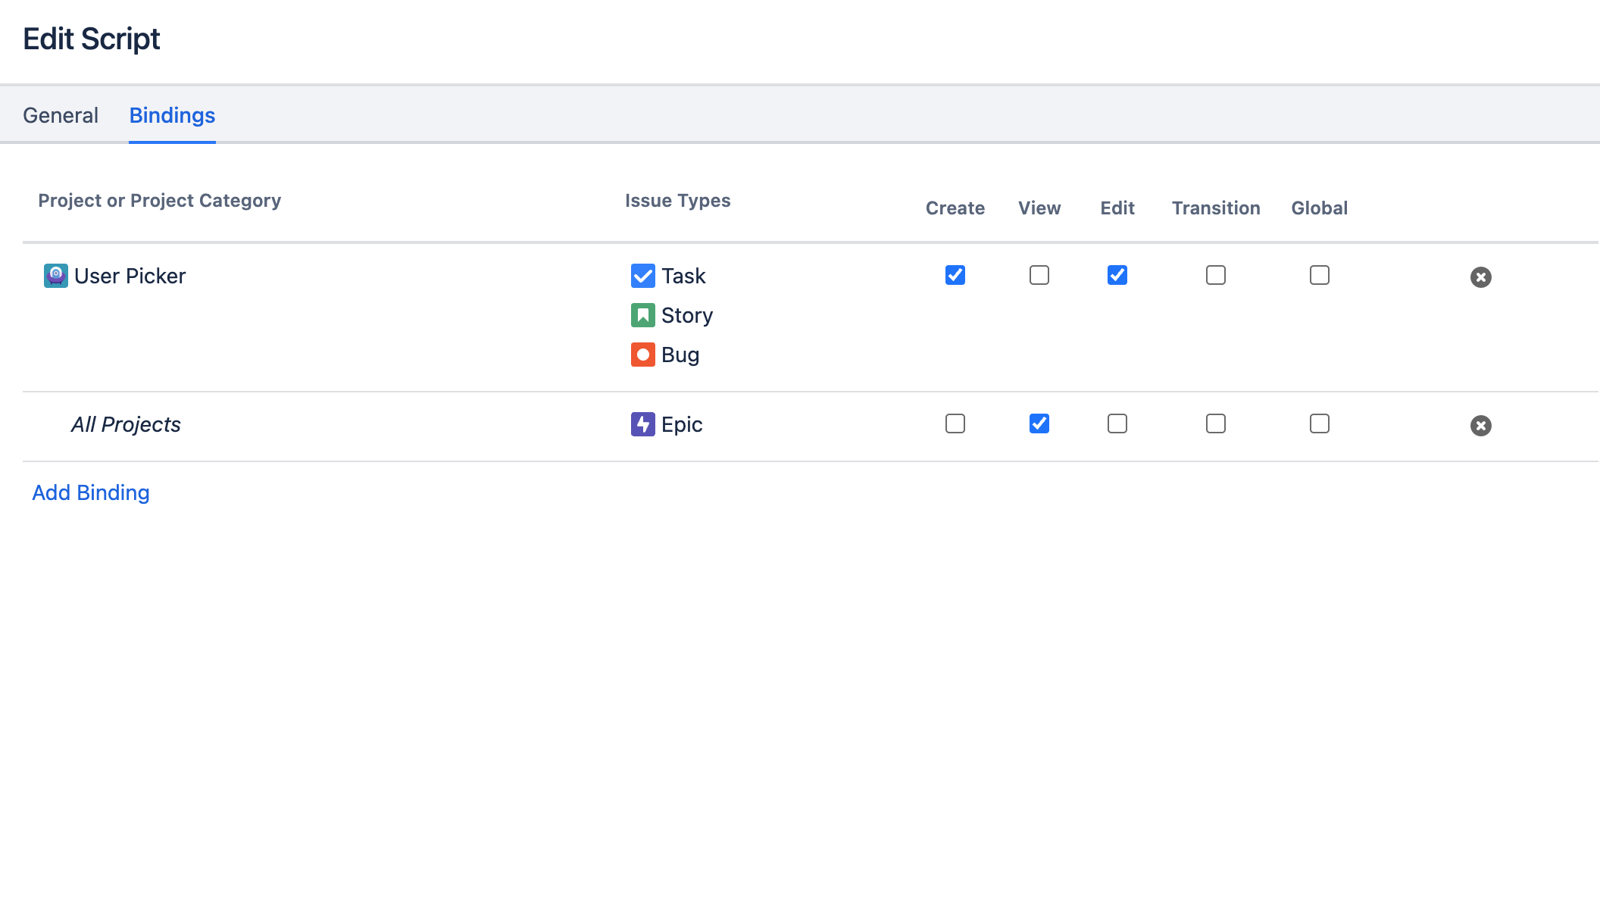The height and width of the screenshot is (900, 1600).
Task: Click the Add Binding link
Action: tap(91, 493)
